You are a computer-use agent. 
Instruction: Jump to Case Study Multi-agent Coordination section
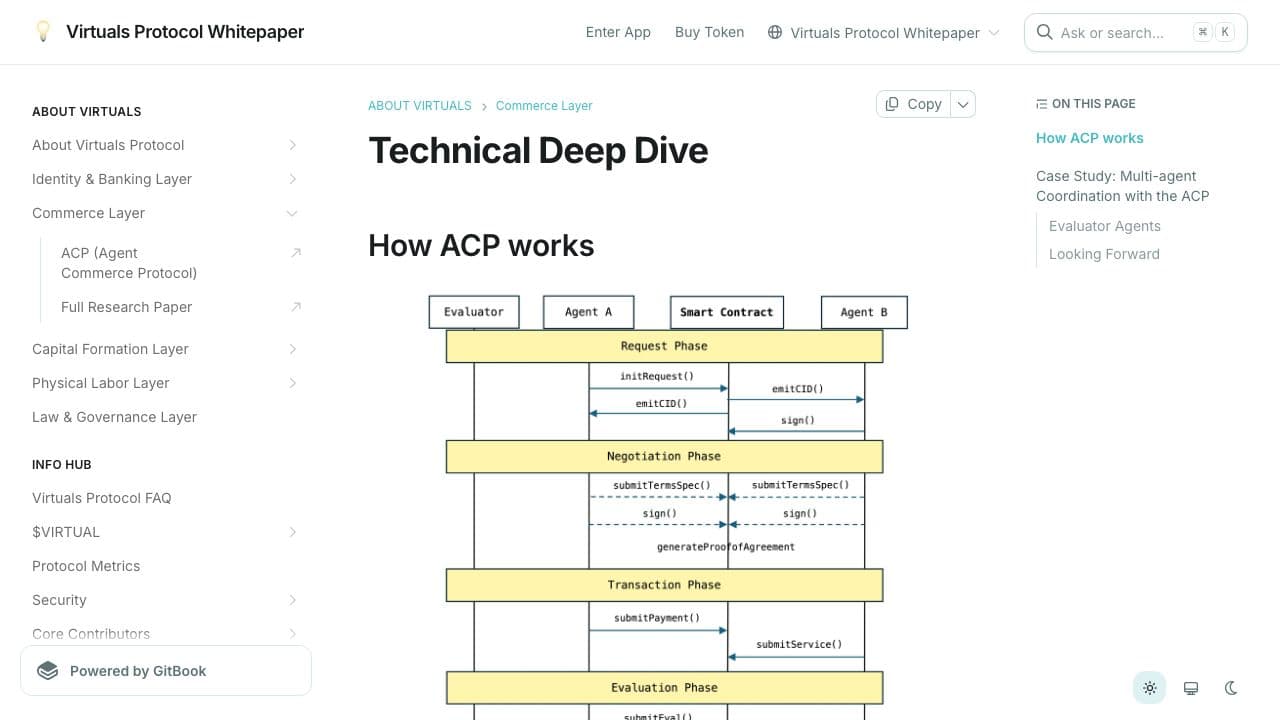tap(1122, 186)
